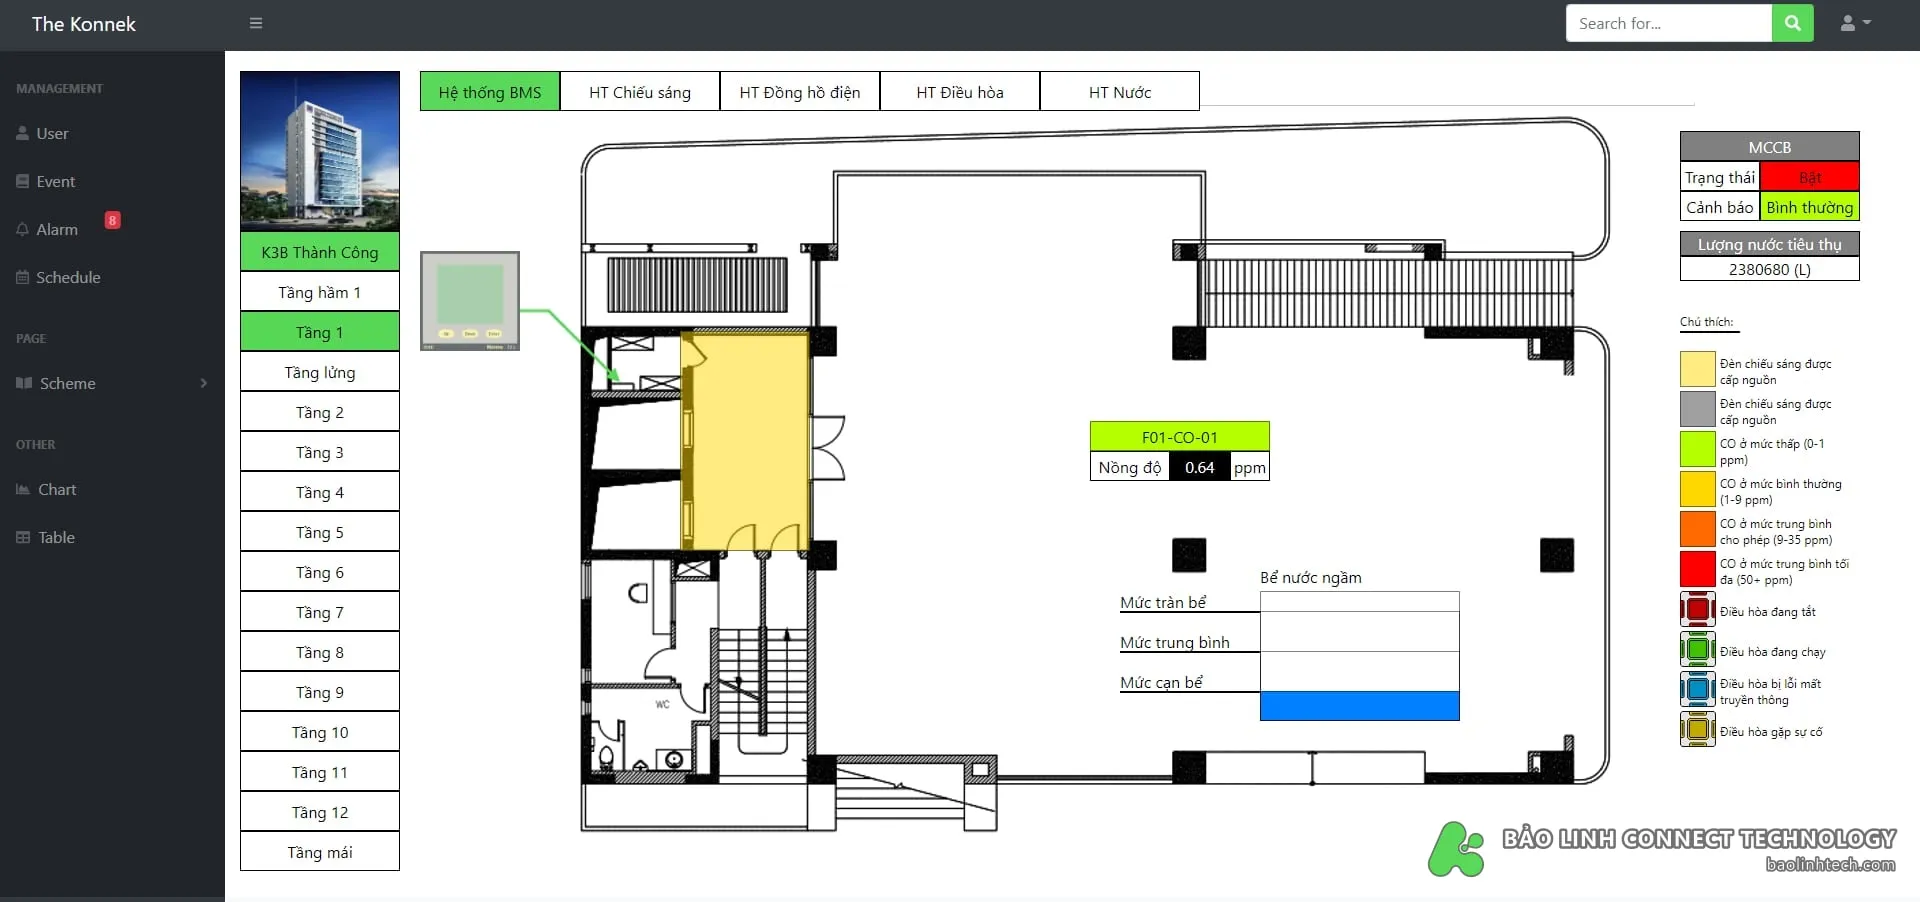The height and width of the screenshot is (902, 1920).
Task: Switch to HT Điều hòa tab
Action: 960,92
